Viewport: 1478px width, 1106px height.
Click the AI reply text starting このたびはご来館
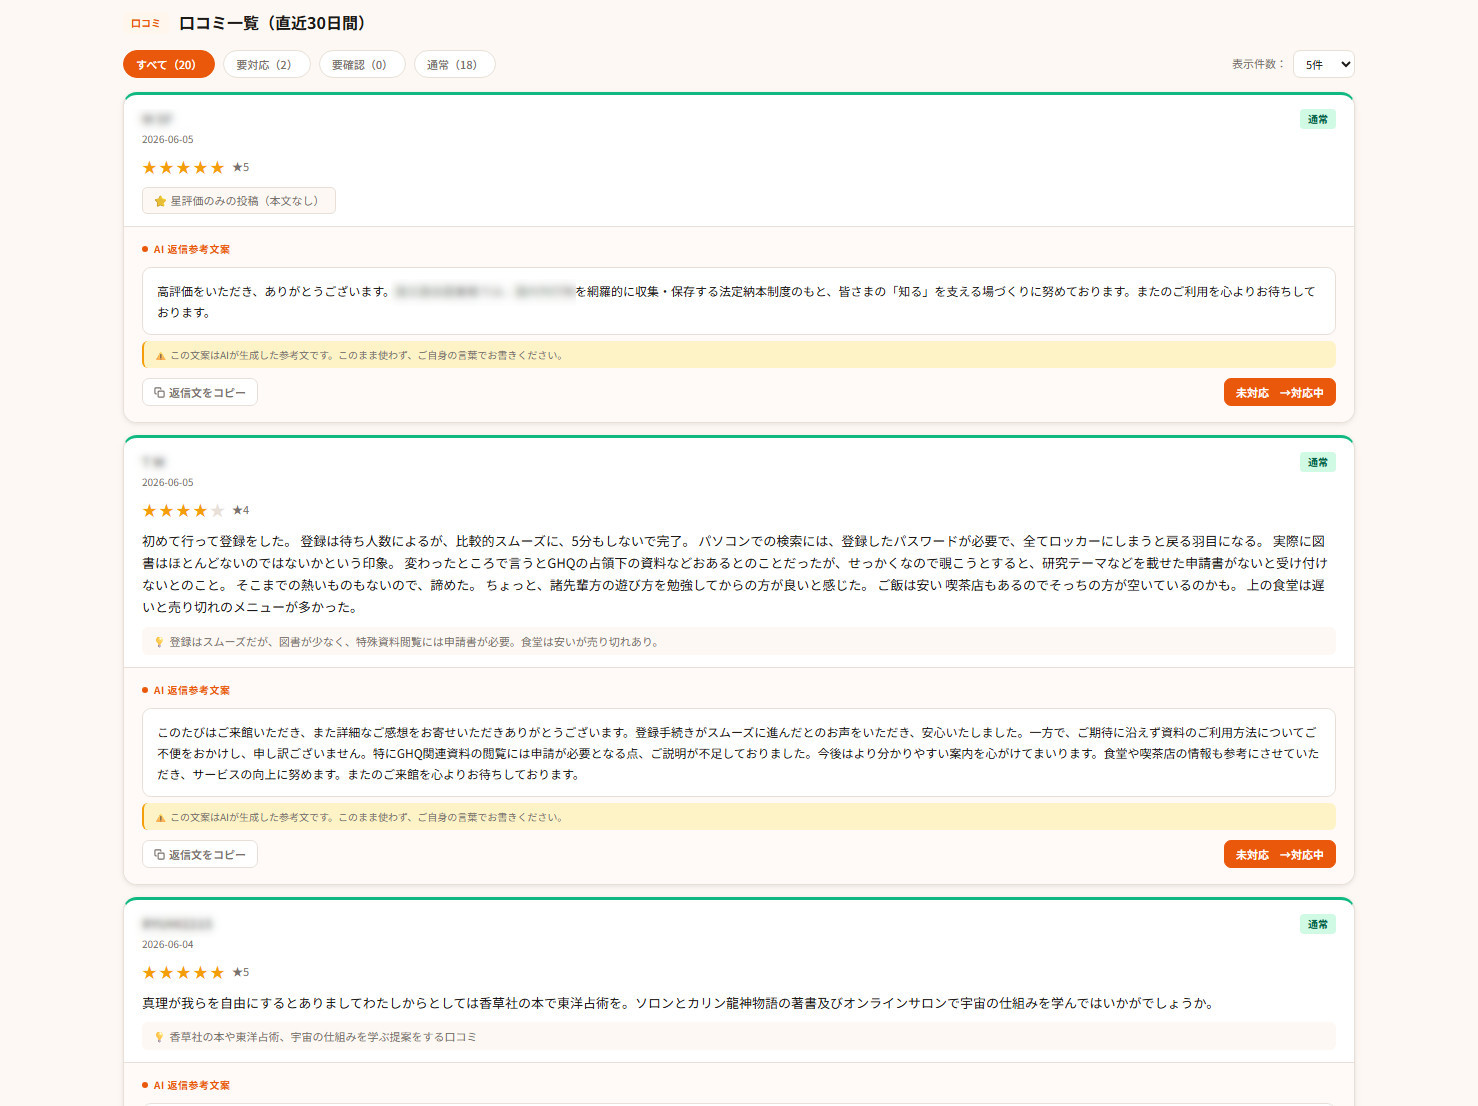tap(738, 753)
